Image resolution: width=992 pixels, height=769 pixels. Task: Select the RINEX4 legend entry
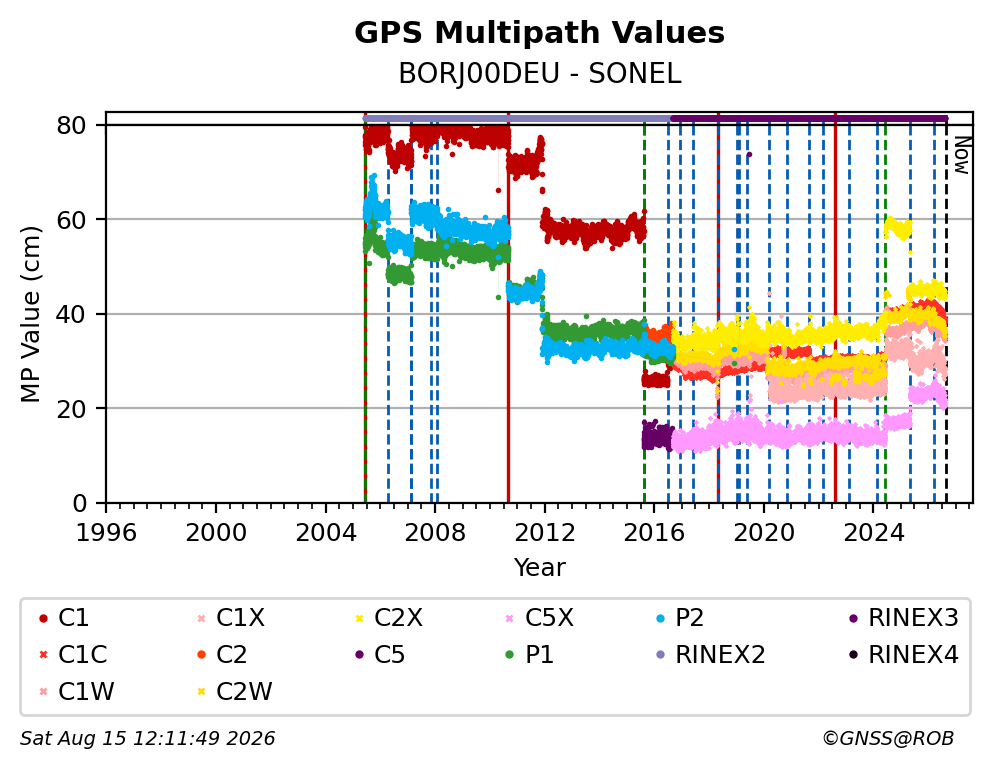tap(904, 655)
